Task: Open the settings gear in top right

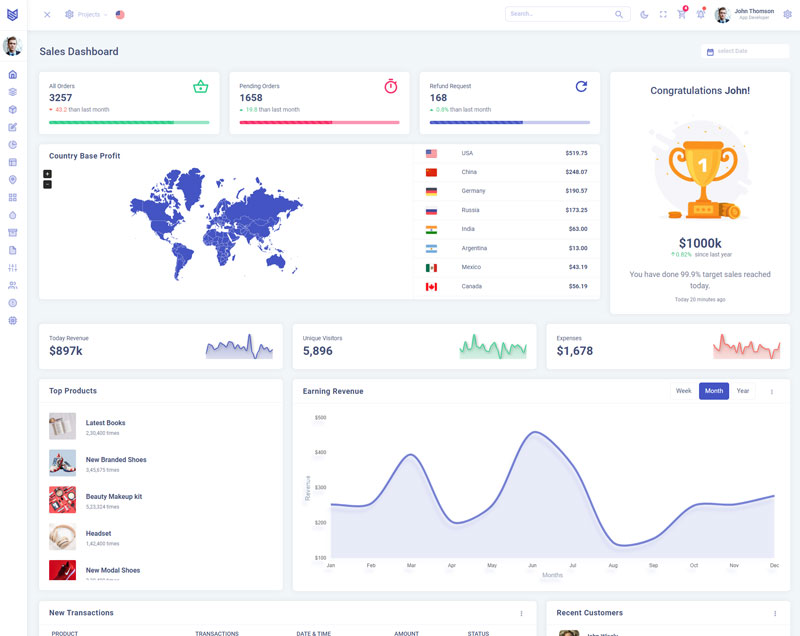Action: (x=787, y=14)
